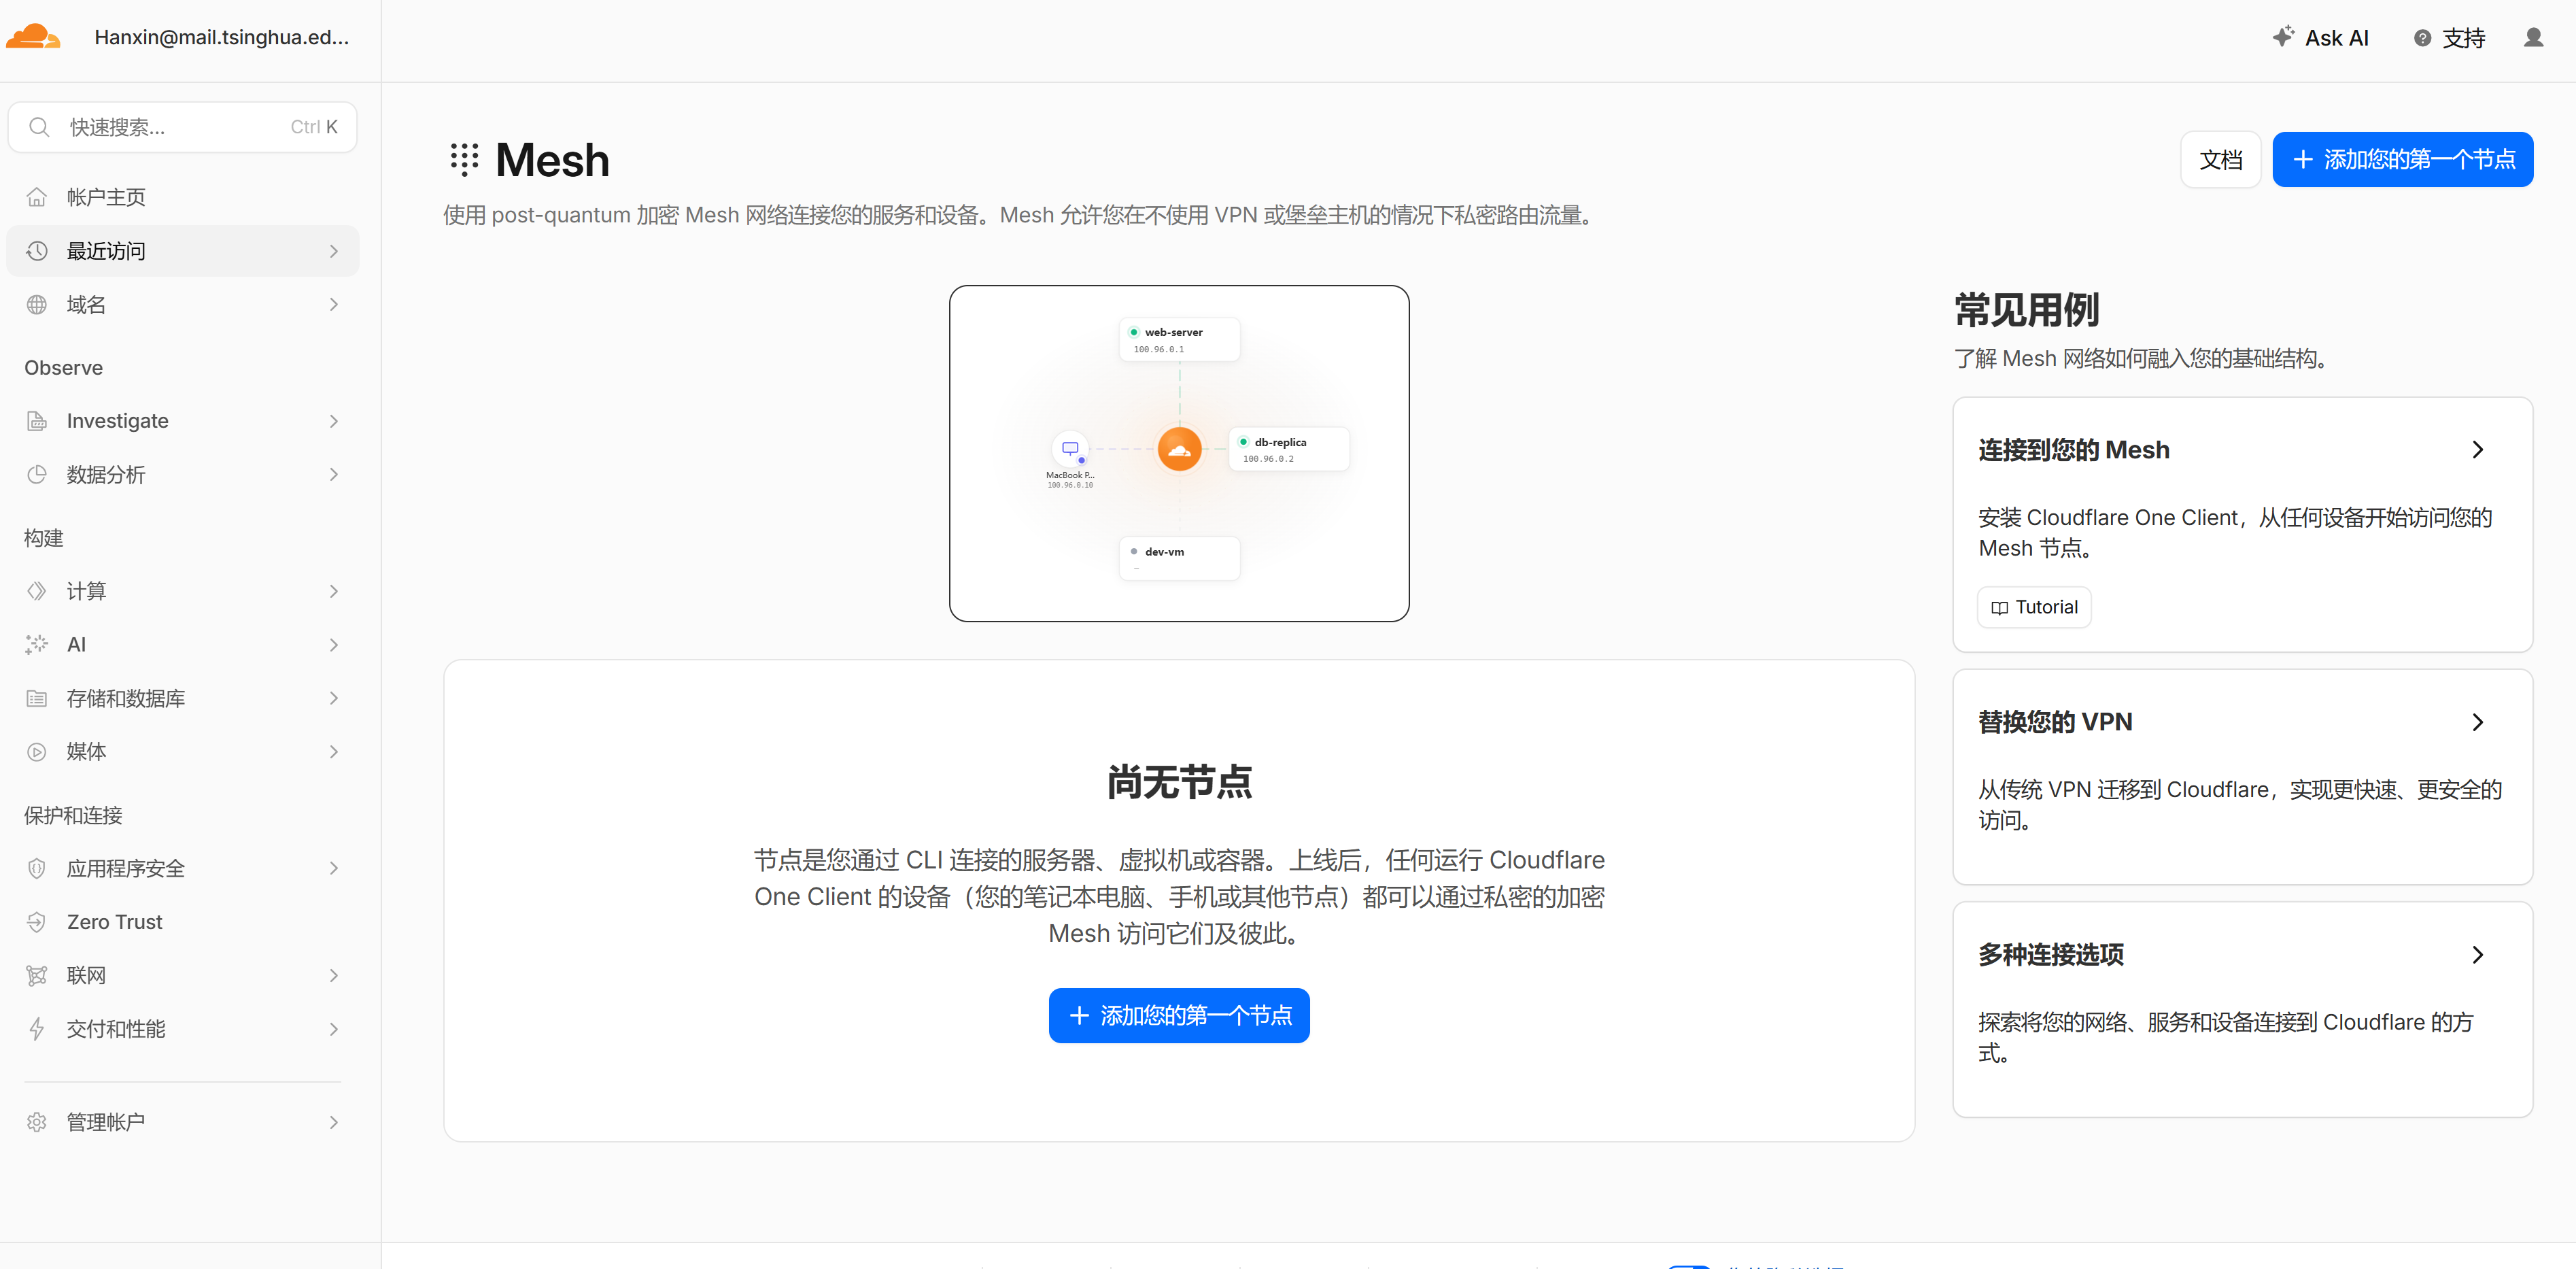Click the 数据分析 pie chart icon

(x=37, y=475)
